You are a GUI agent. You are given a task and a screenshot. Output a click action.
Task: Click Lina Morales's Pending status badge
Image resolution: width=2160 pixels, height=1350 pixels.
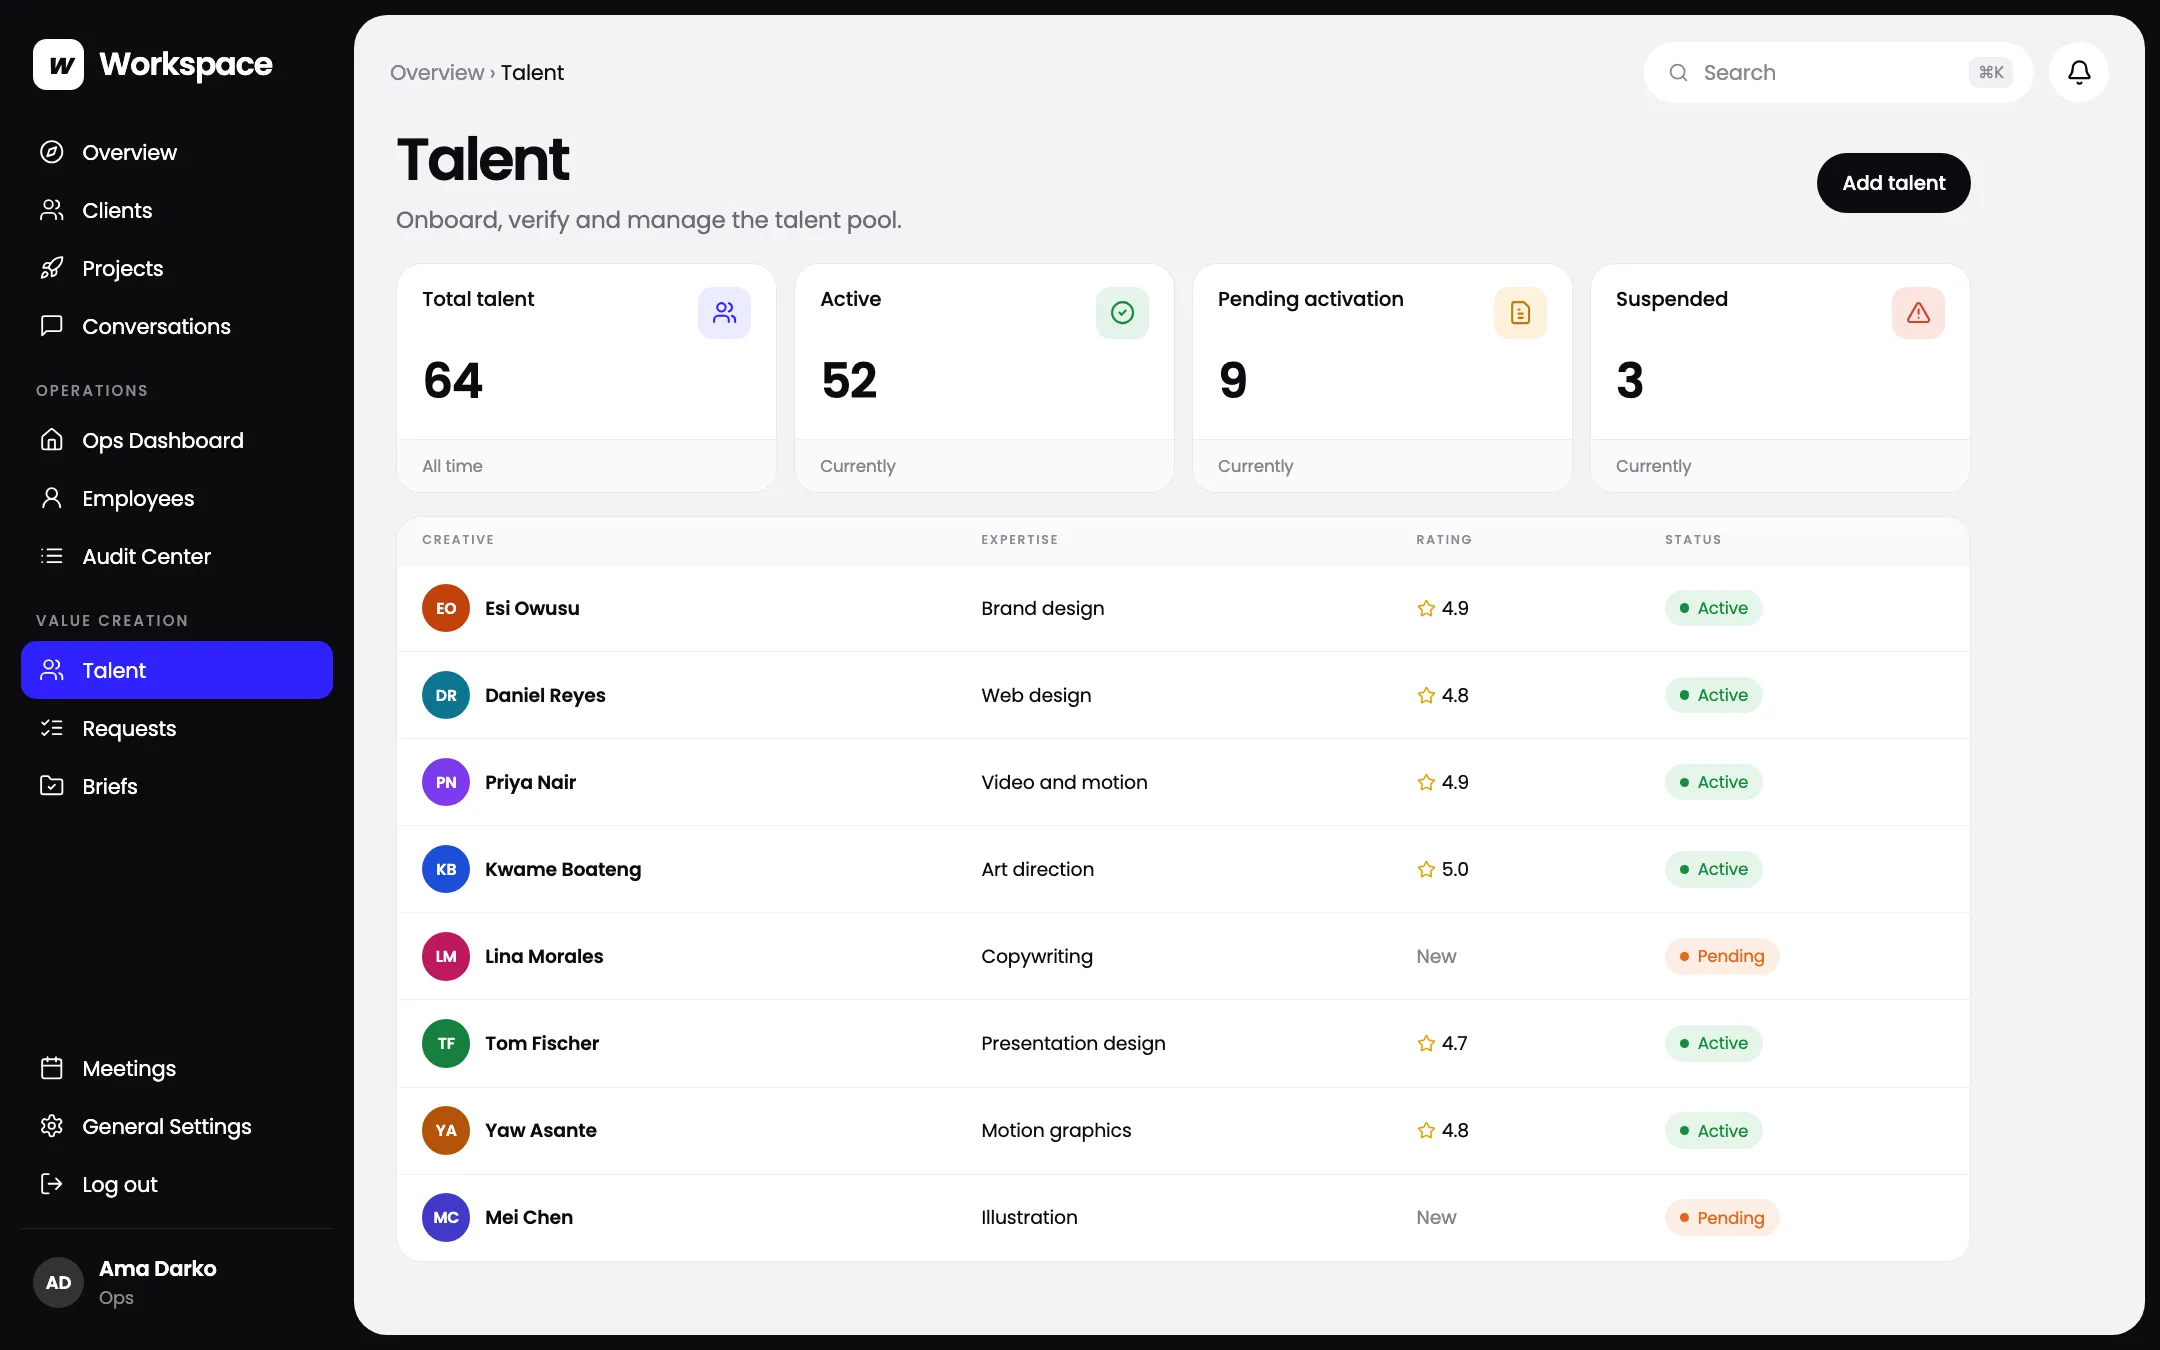(1722, 956)
